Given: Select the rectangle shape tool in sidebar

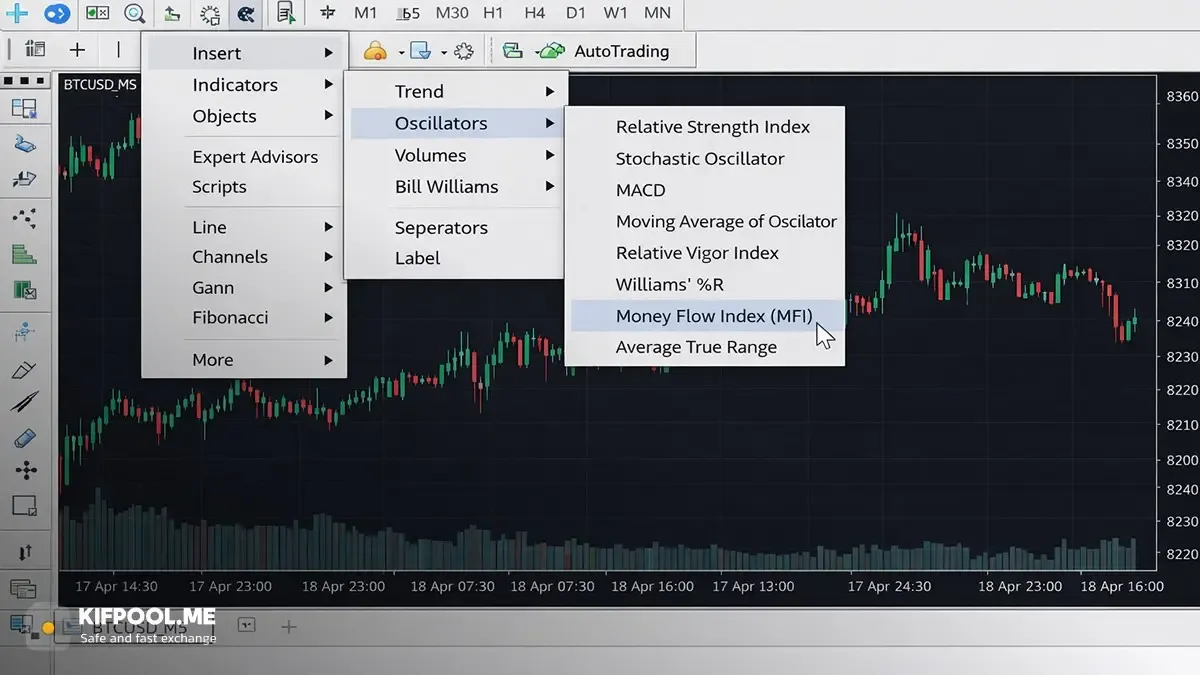Looking at the screenshot, I should (x=25, y=505).
